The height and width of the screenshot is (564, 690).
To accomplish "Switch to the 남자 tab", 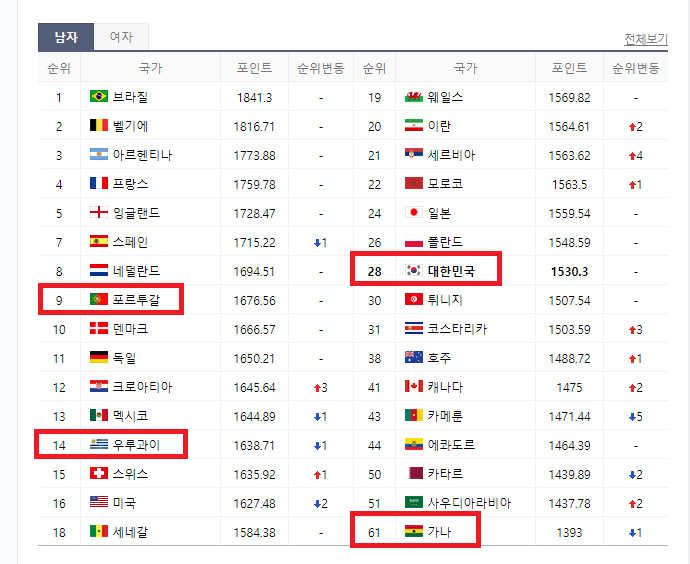I will [x=66, y=37].
